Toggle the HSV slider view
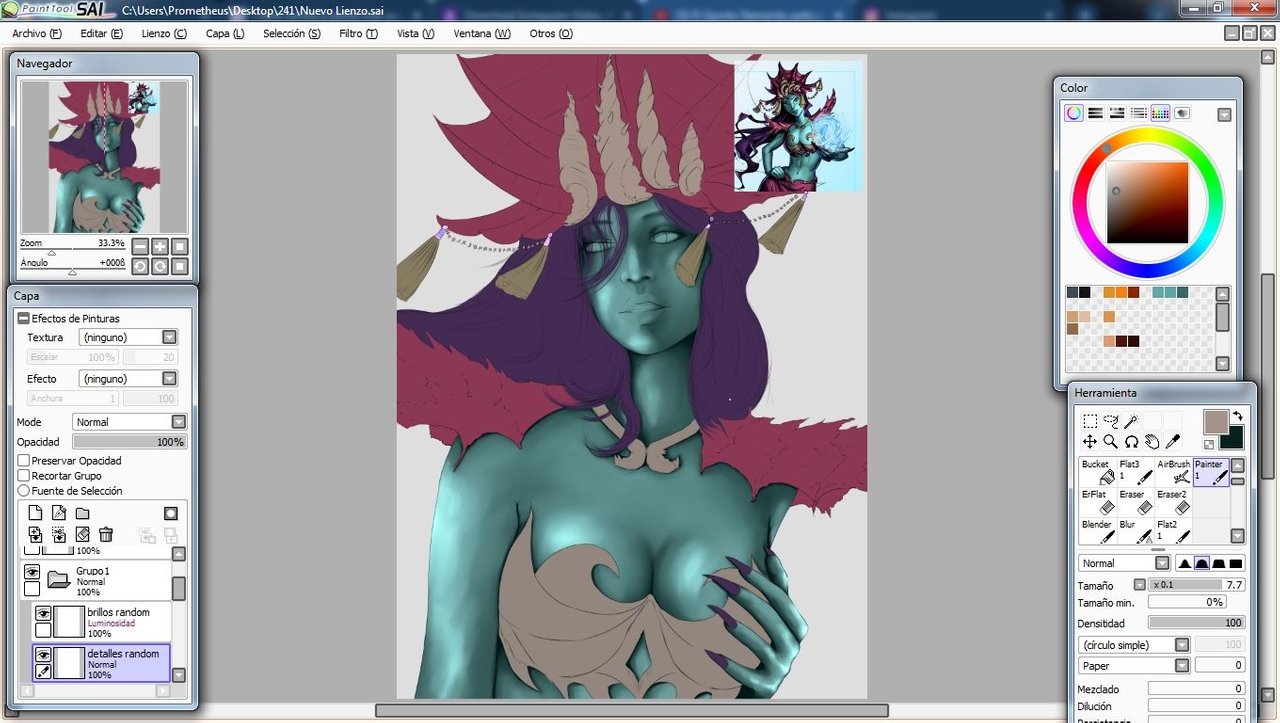The height and width of the screenshot is (723, 1280). pos(1117,113)
